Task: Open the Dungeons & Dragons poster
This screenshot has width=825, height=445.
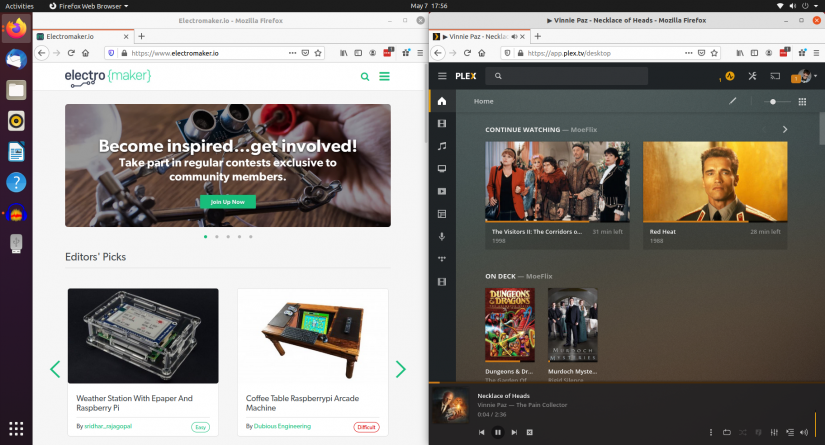Action: (510, 325)
